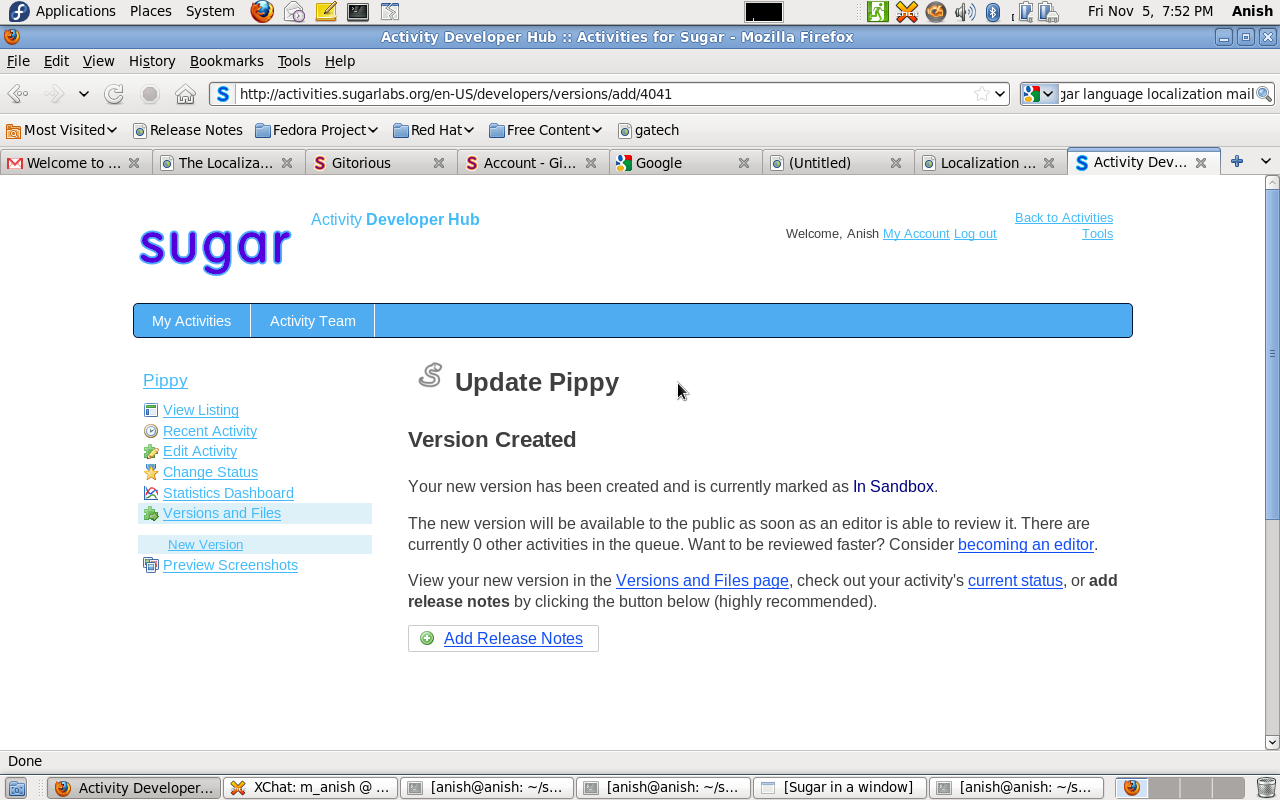
Task: Click the search magnifier icon in search box
Action: 1264,94
